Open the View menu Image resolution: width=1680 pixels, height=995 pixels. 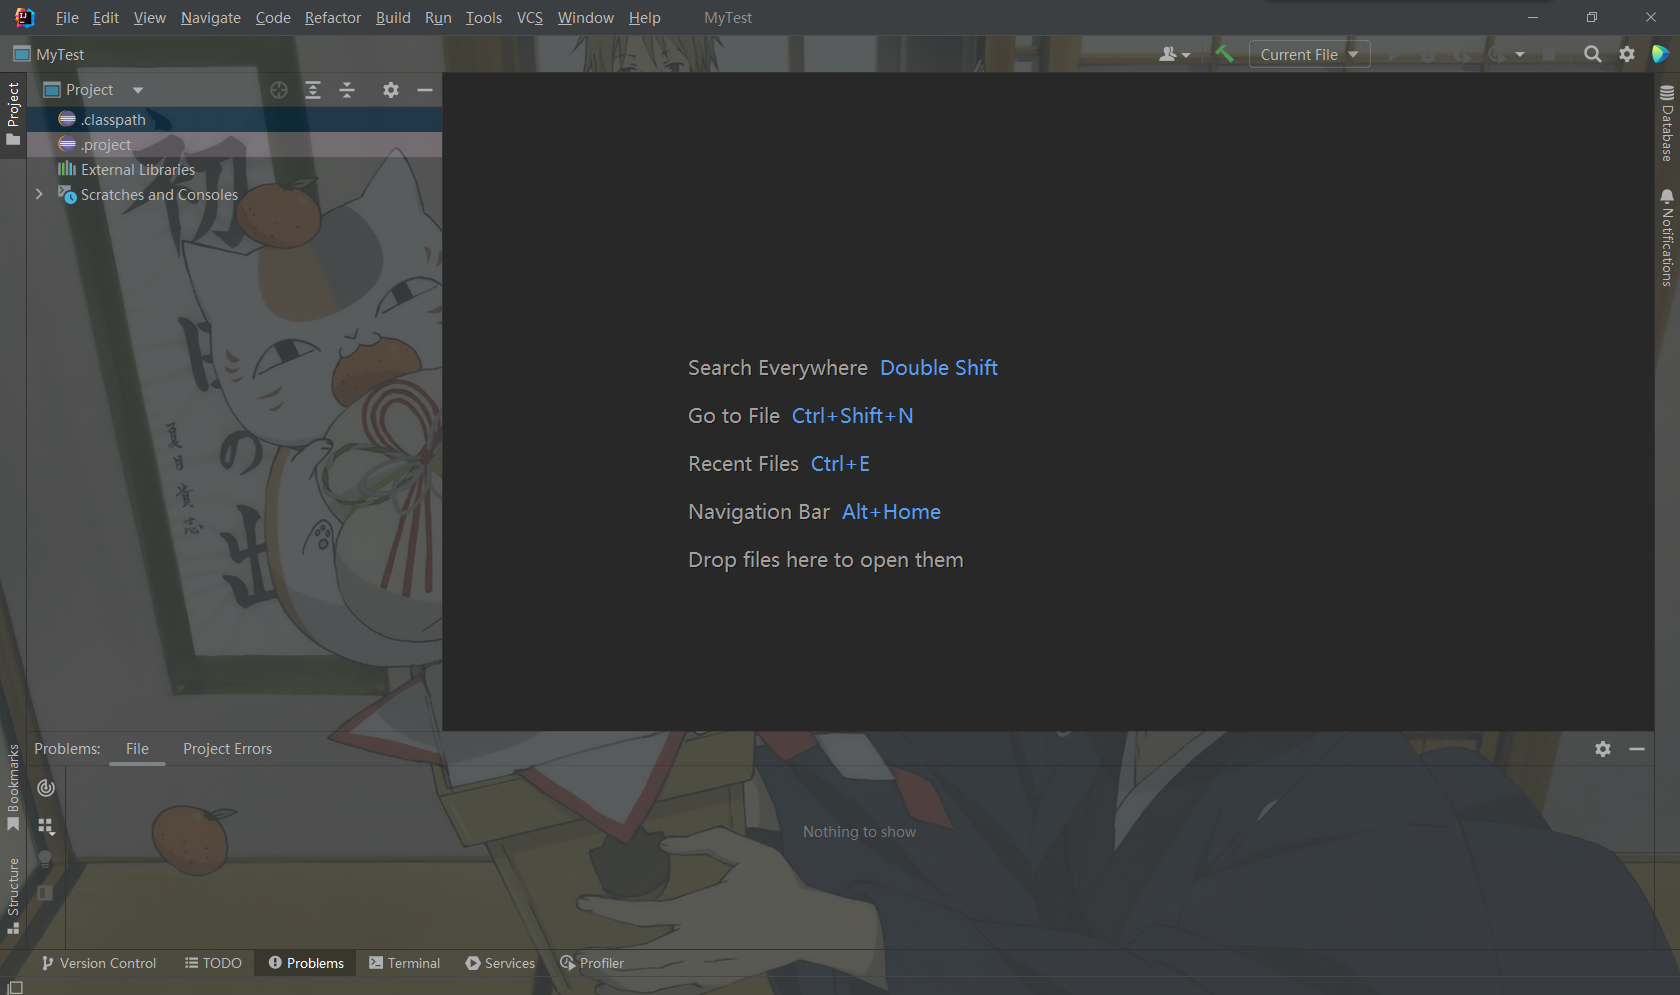(x=149, y=18)
